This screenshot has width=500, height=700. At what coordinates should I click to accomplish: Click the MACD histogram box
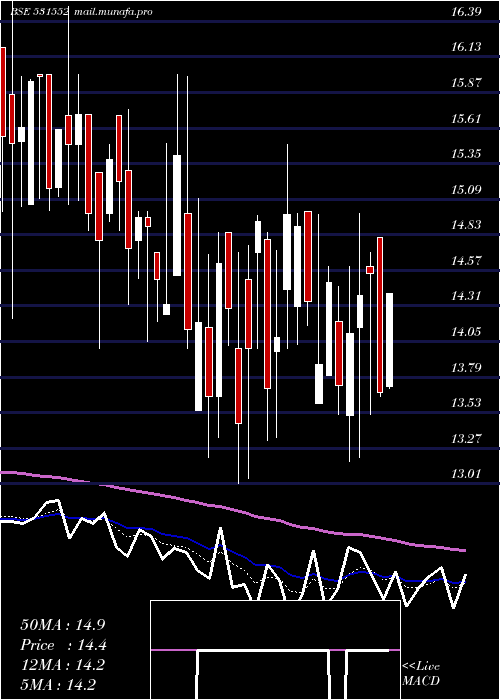tap(275, 650)
